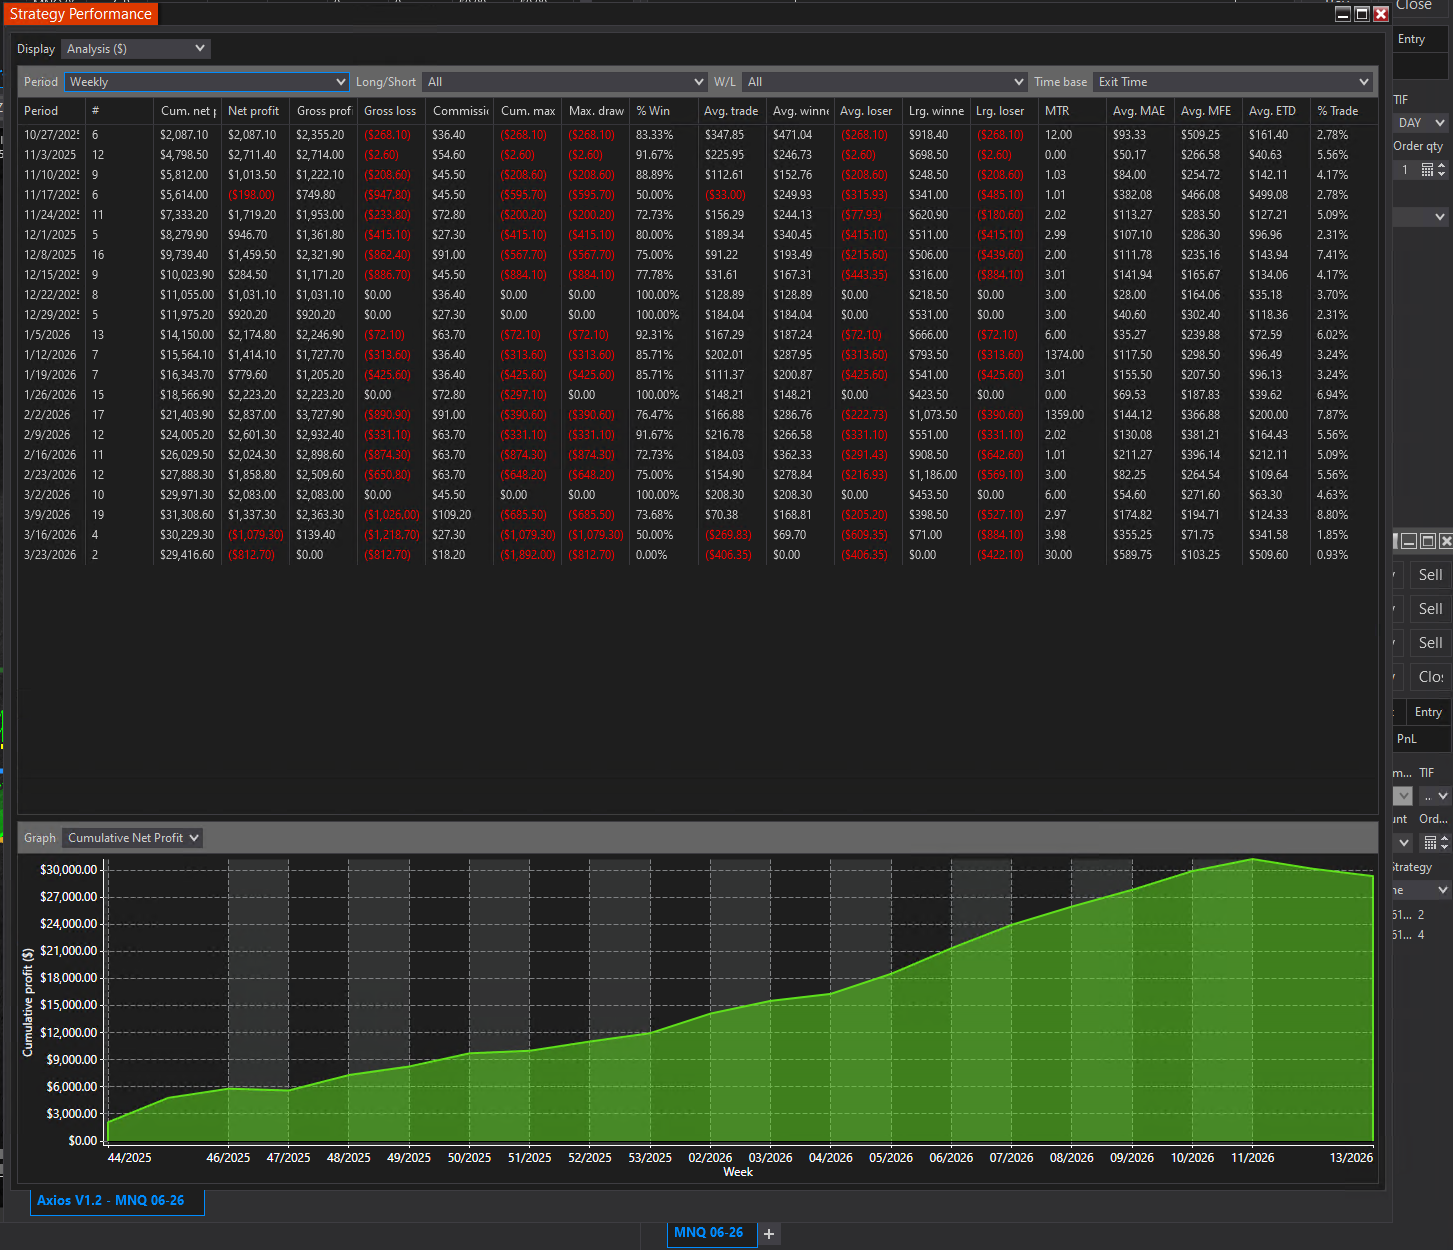
Task: Minimize the Strategy Performance window
Action: click(1343, 14)
